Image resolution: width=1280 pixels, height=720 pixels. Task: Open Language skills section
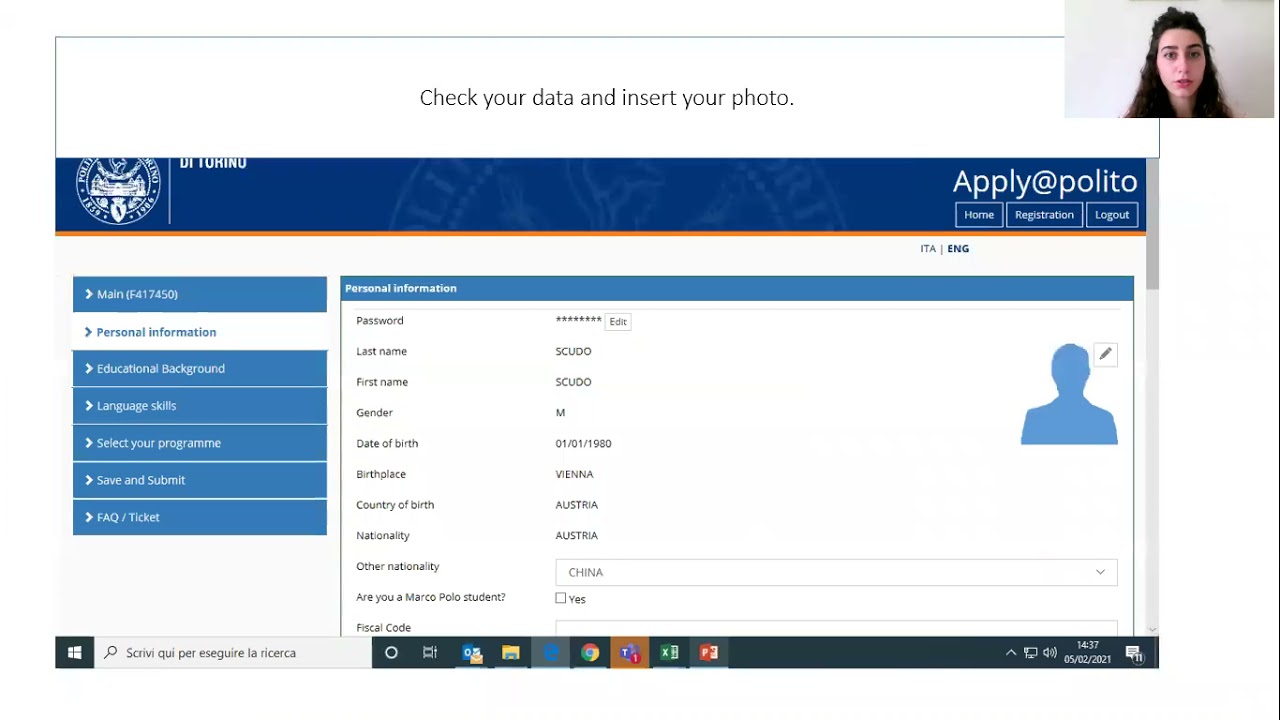pos(200,406)
